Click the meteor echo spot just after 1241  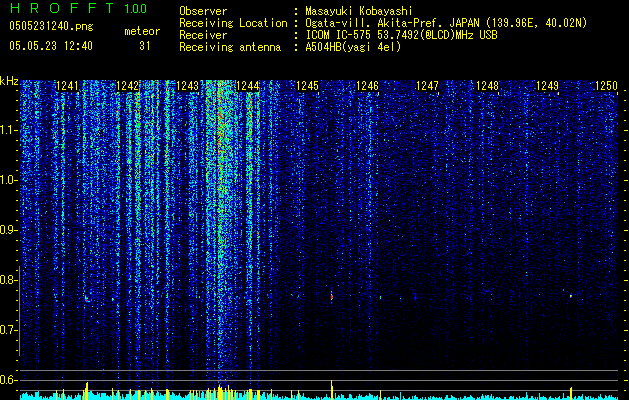pyautogui.click(x=87, y=298)
